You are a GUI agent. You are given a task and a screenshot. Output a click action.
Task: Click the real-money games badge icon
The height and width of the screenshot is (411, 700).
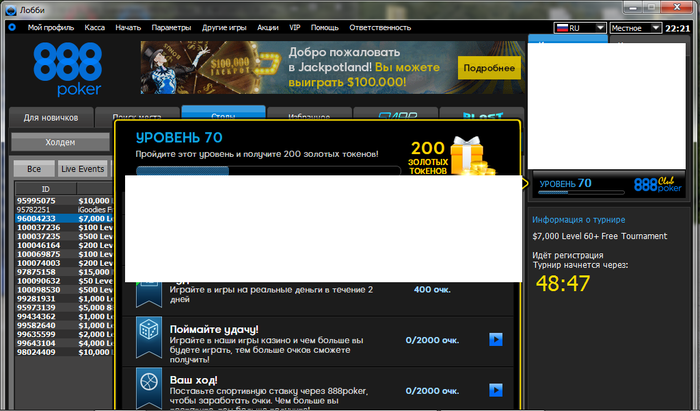click(x=149, y=295)
